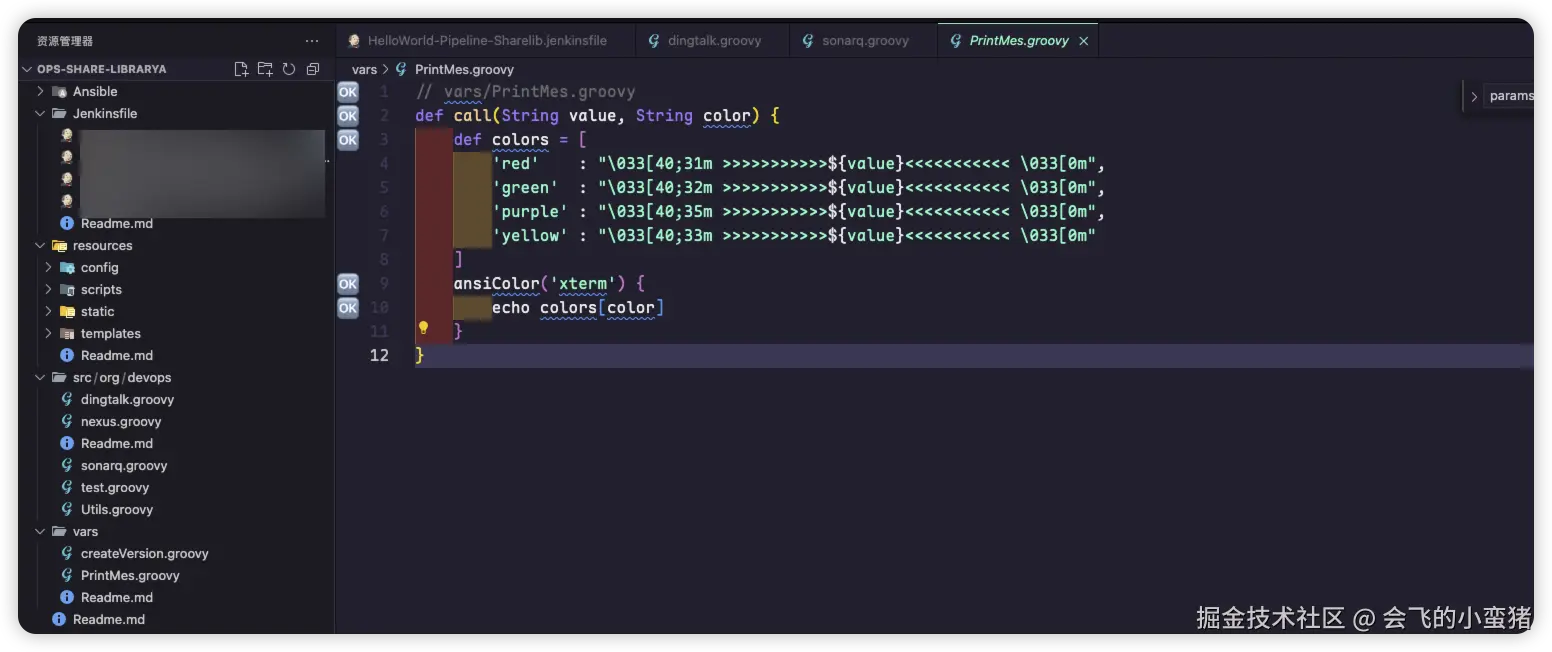
Task: Click the Groovy icon beside createVersion.groovy
Action: 67,553
